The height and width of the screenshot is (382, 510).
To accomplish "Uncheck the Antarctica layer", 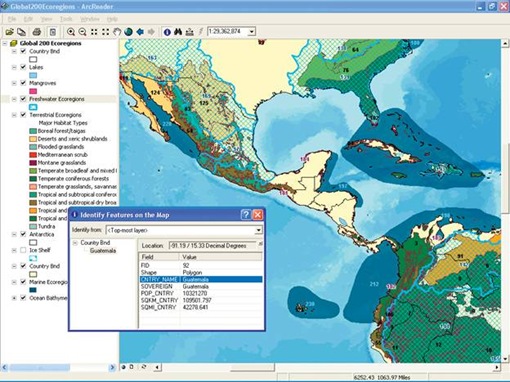I will (23, 234).
